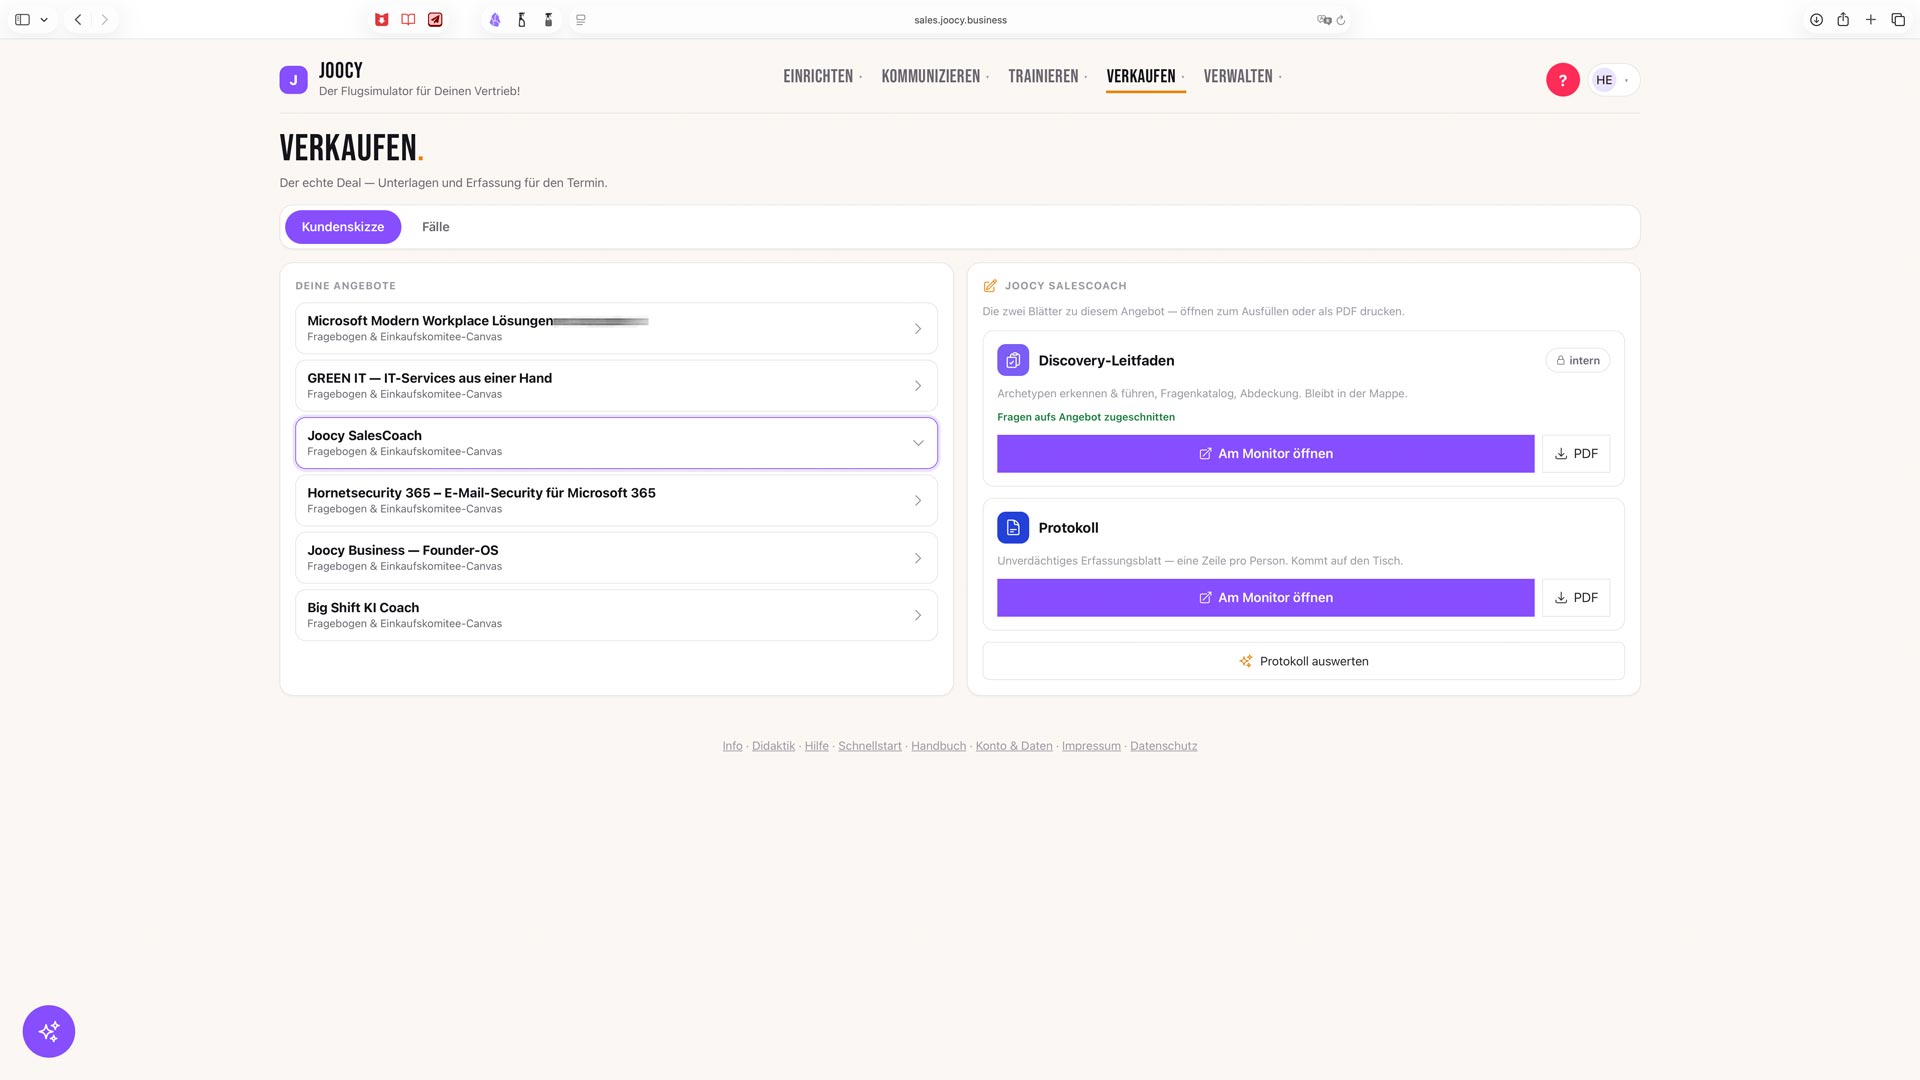Open a new browser tab

point(1870,20)
